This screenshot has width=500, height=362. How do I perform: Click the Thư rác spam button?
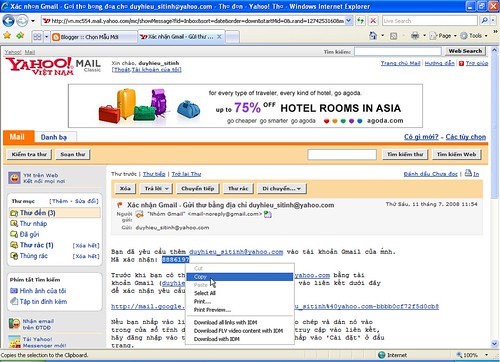pyautogui.click(x=238, y=189)
